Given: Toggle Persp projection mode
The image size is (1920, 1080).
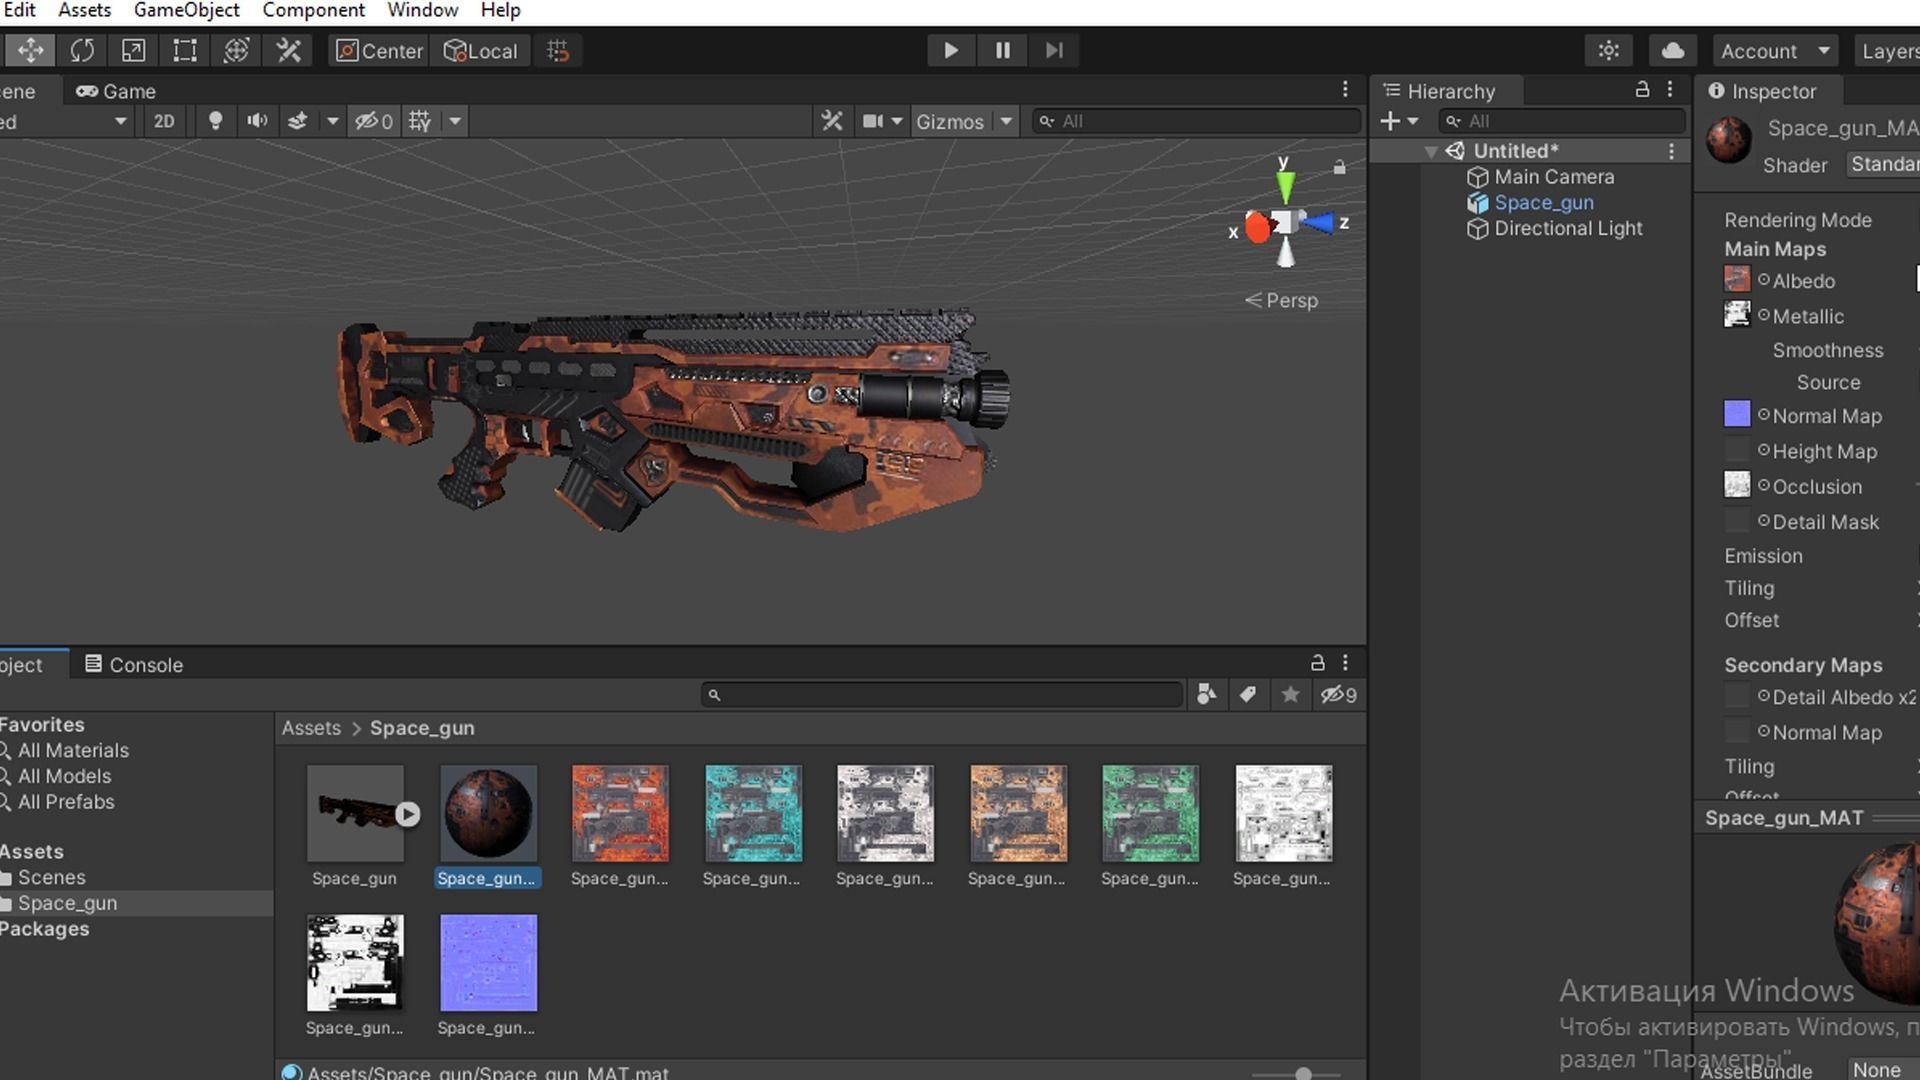Looking at the screenshot, I should [x=1281, y=301].
